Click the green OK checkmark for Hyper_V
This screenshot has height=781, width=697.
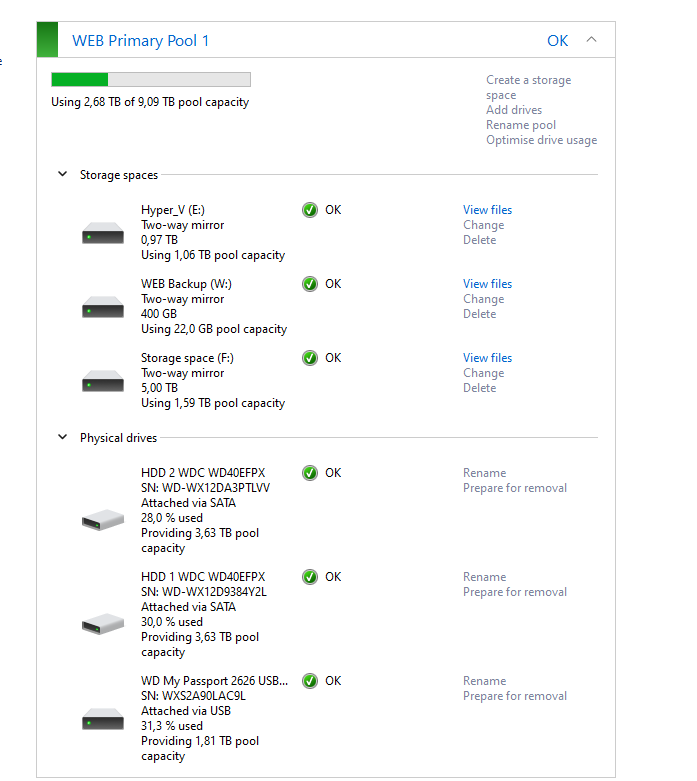click(310, 210)
